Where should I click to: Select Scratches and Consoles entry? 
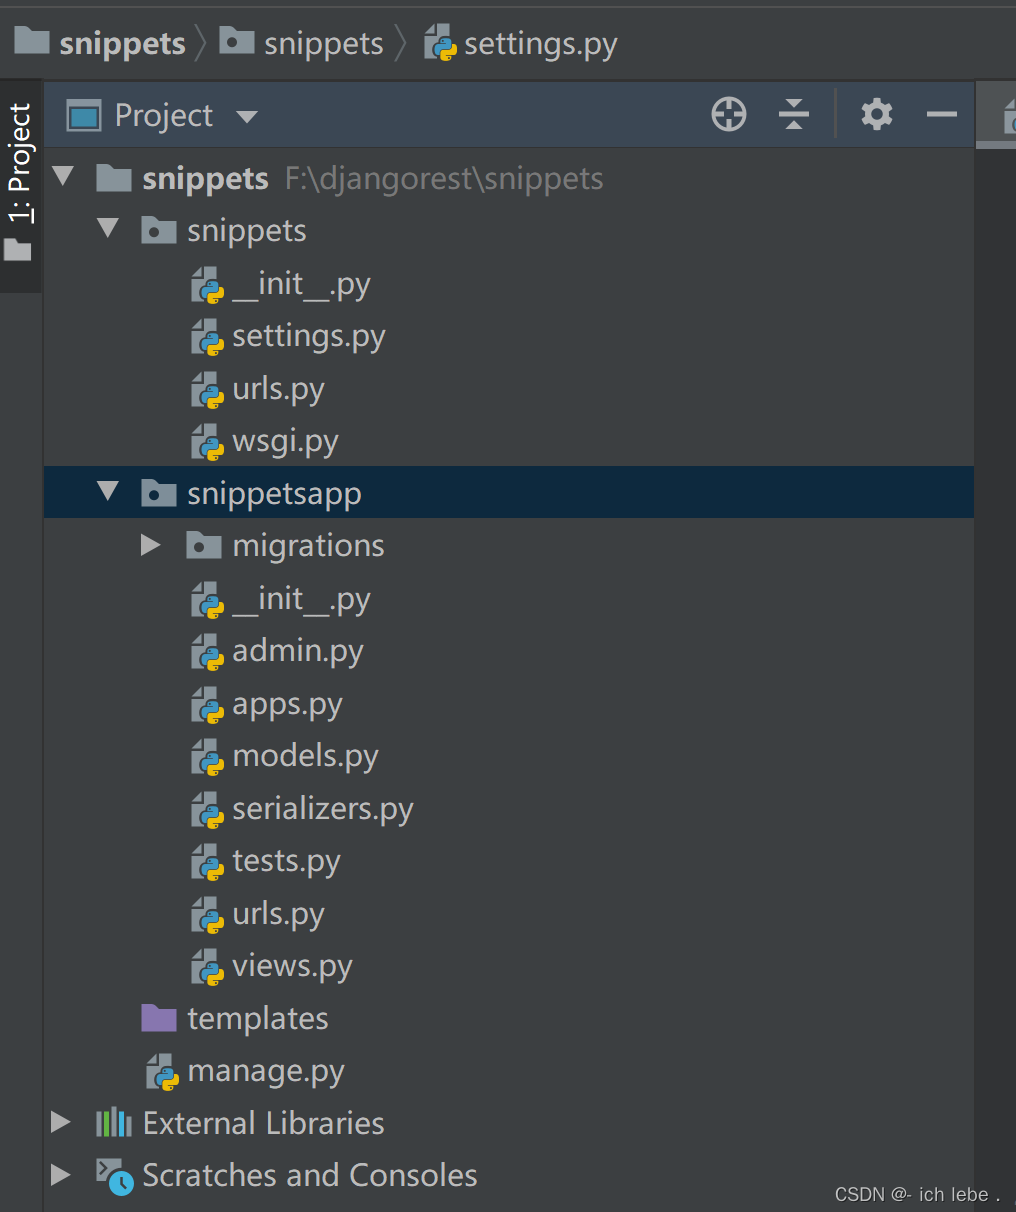click(x=509, y=1175)
